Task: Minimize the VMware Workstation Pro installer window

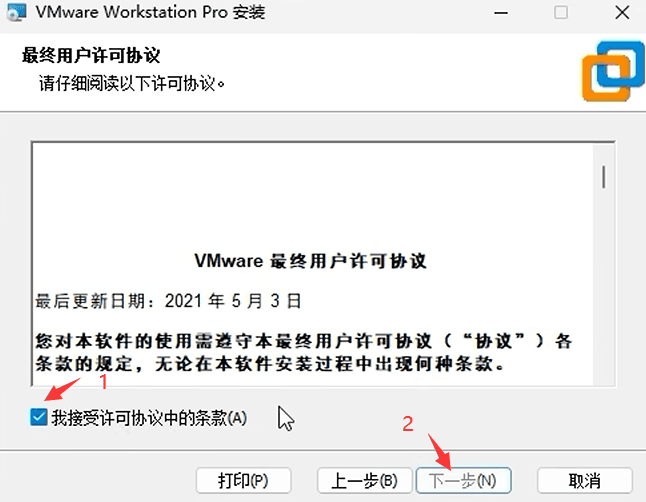Action: pyautogui.click(x=501, y=13)
